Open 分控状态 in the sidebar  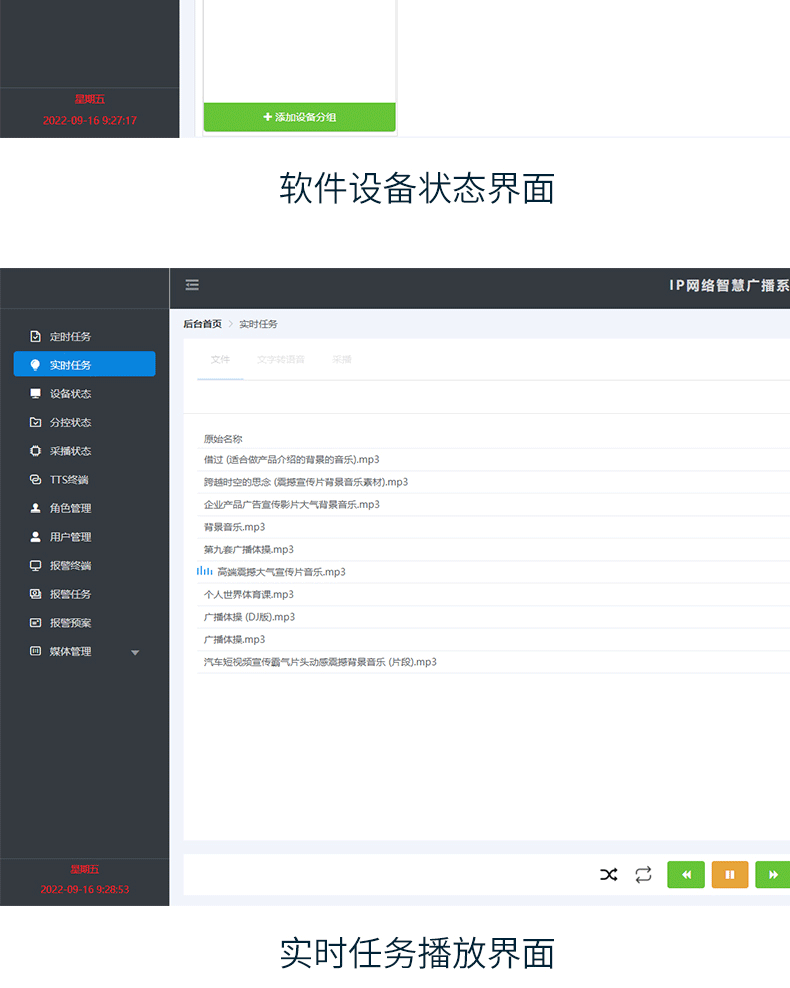[x=70, y=423]
